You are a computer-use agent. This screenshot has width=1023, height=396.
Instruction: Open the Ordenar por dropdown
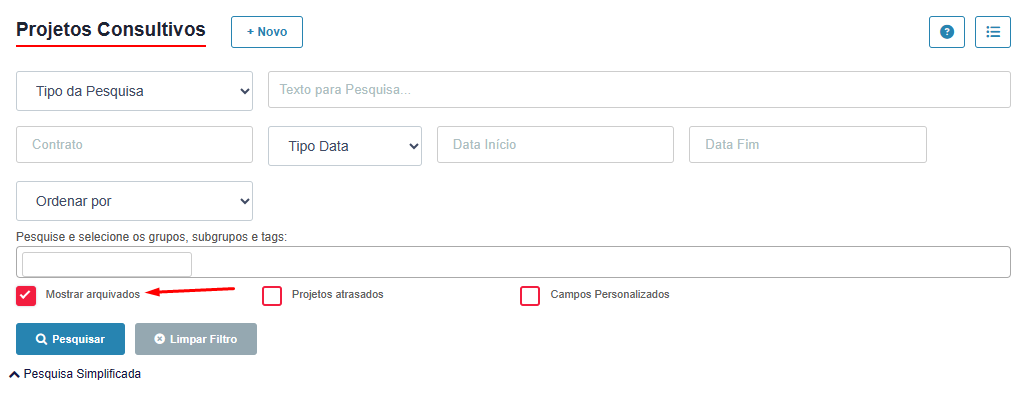point(134,201)
